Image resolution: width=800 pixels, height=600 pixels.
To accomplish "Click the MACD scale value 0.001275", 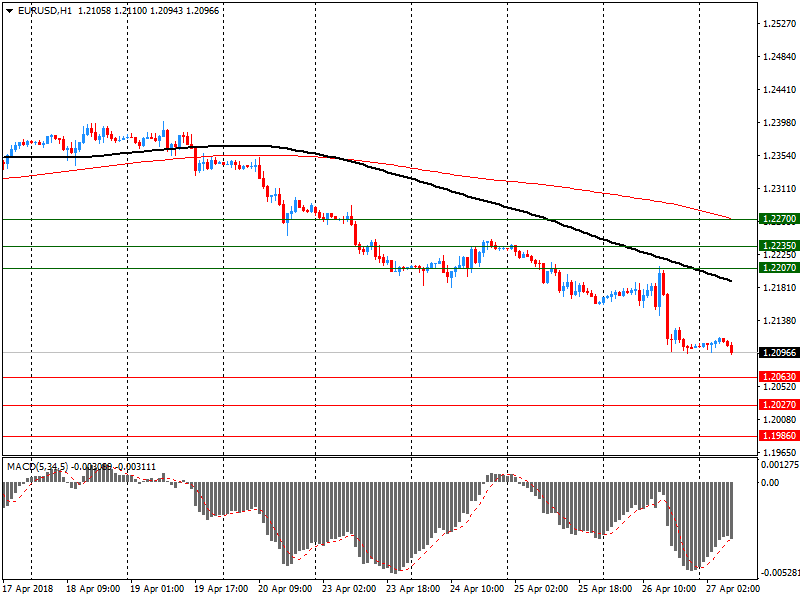I will 780,465.
